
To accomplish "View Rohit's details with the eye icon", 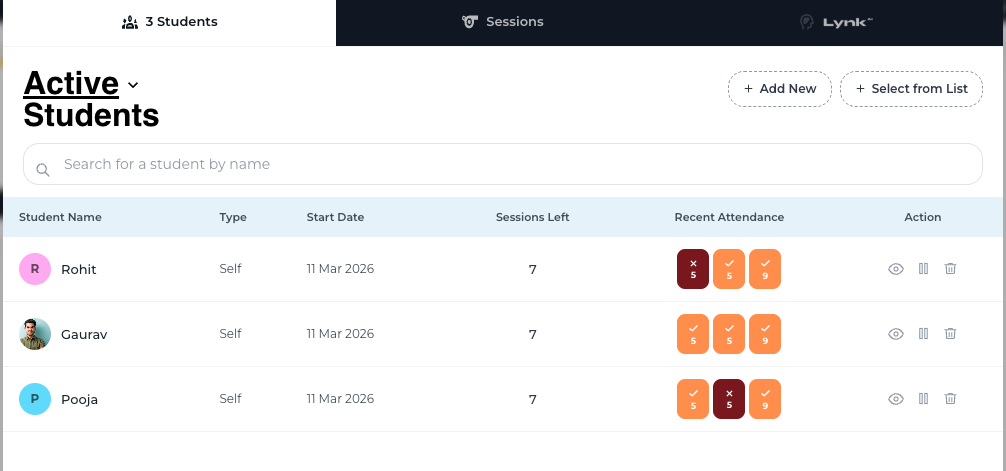I will (x=896, y=269).
